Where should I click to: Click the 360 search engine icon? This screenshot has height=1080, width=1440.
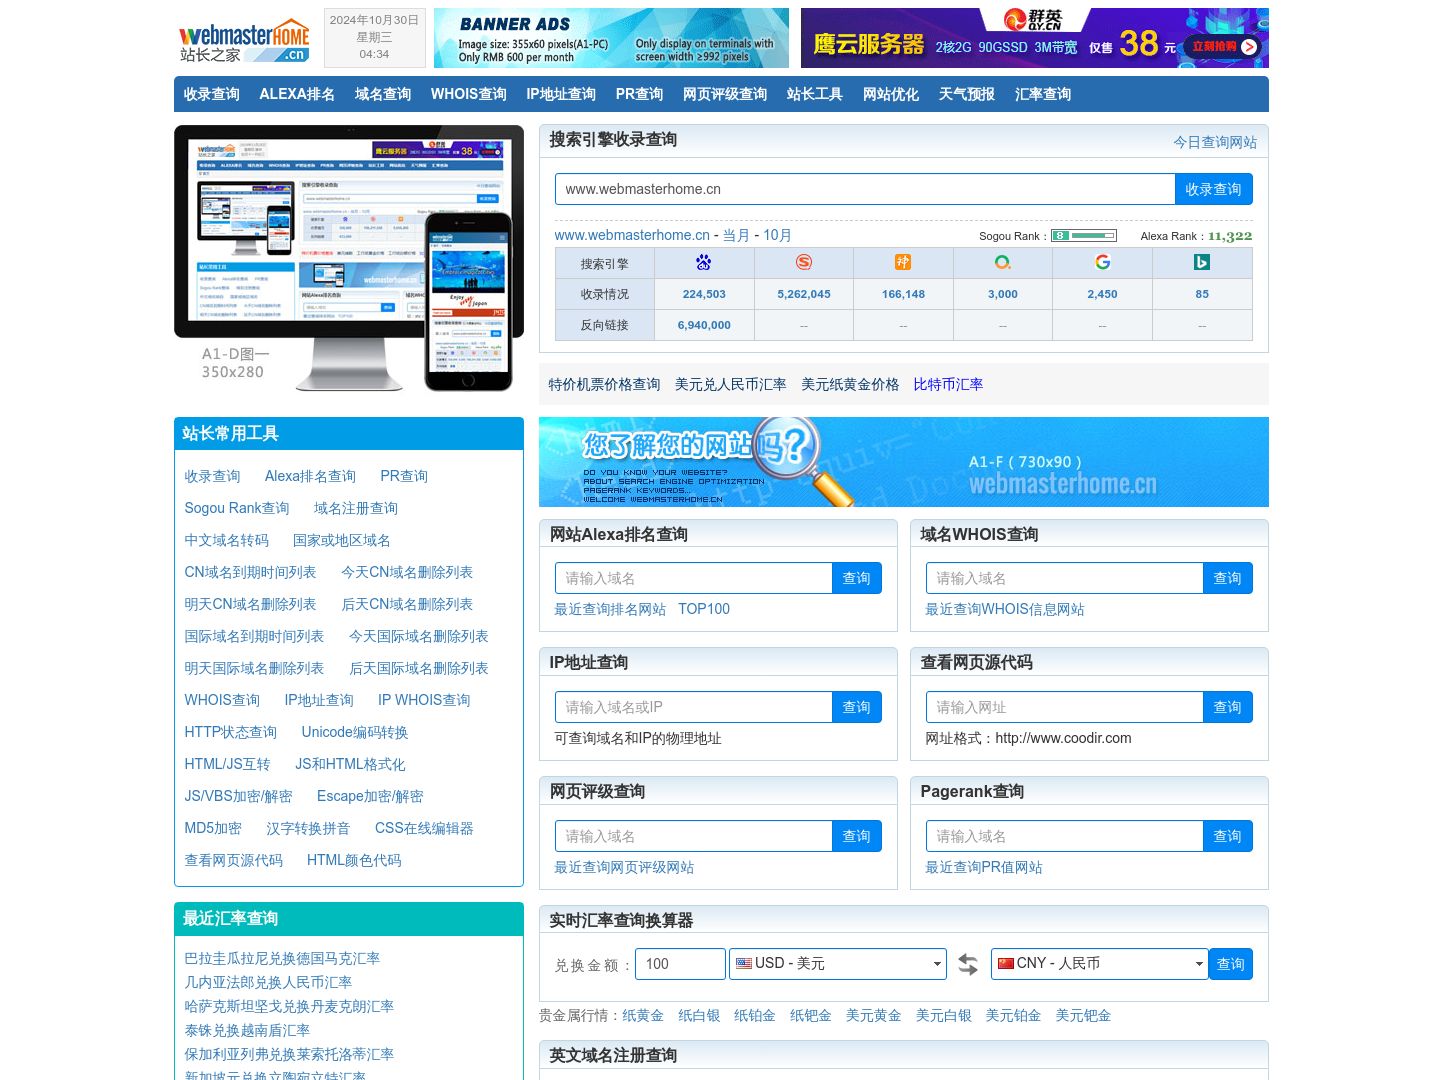(1003, 262)
